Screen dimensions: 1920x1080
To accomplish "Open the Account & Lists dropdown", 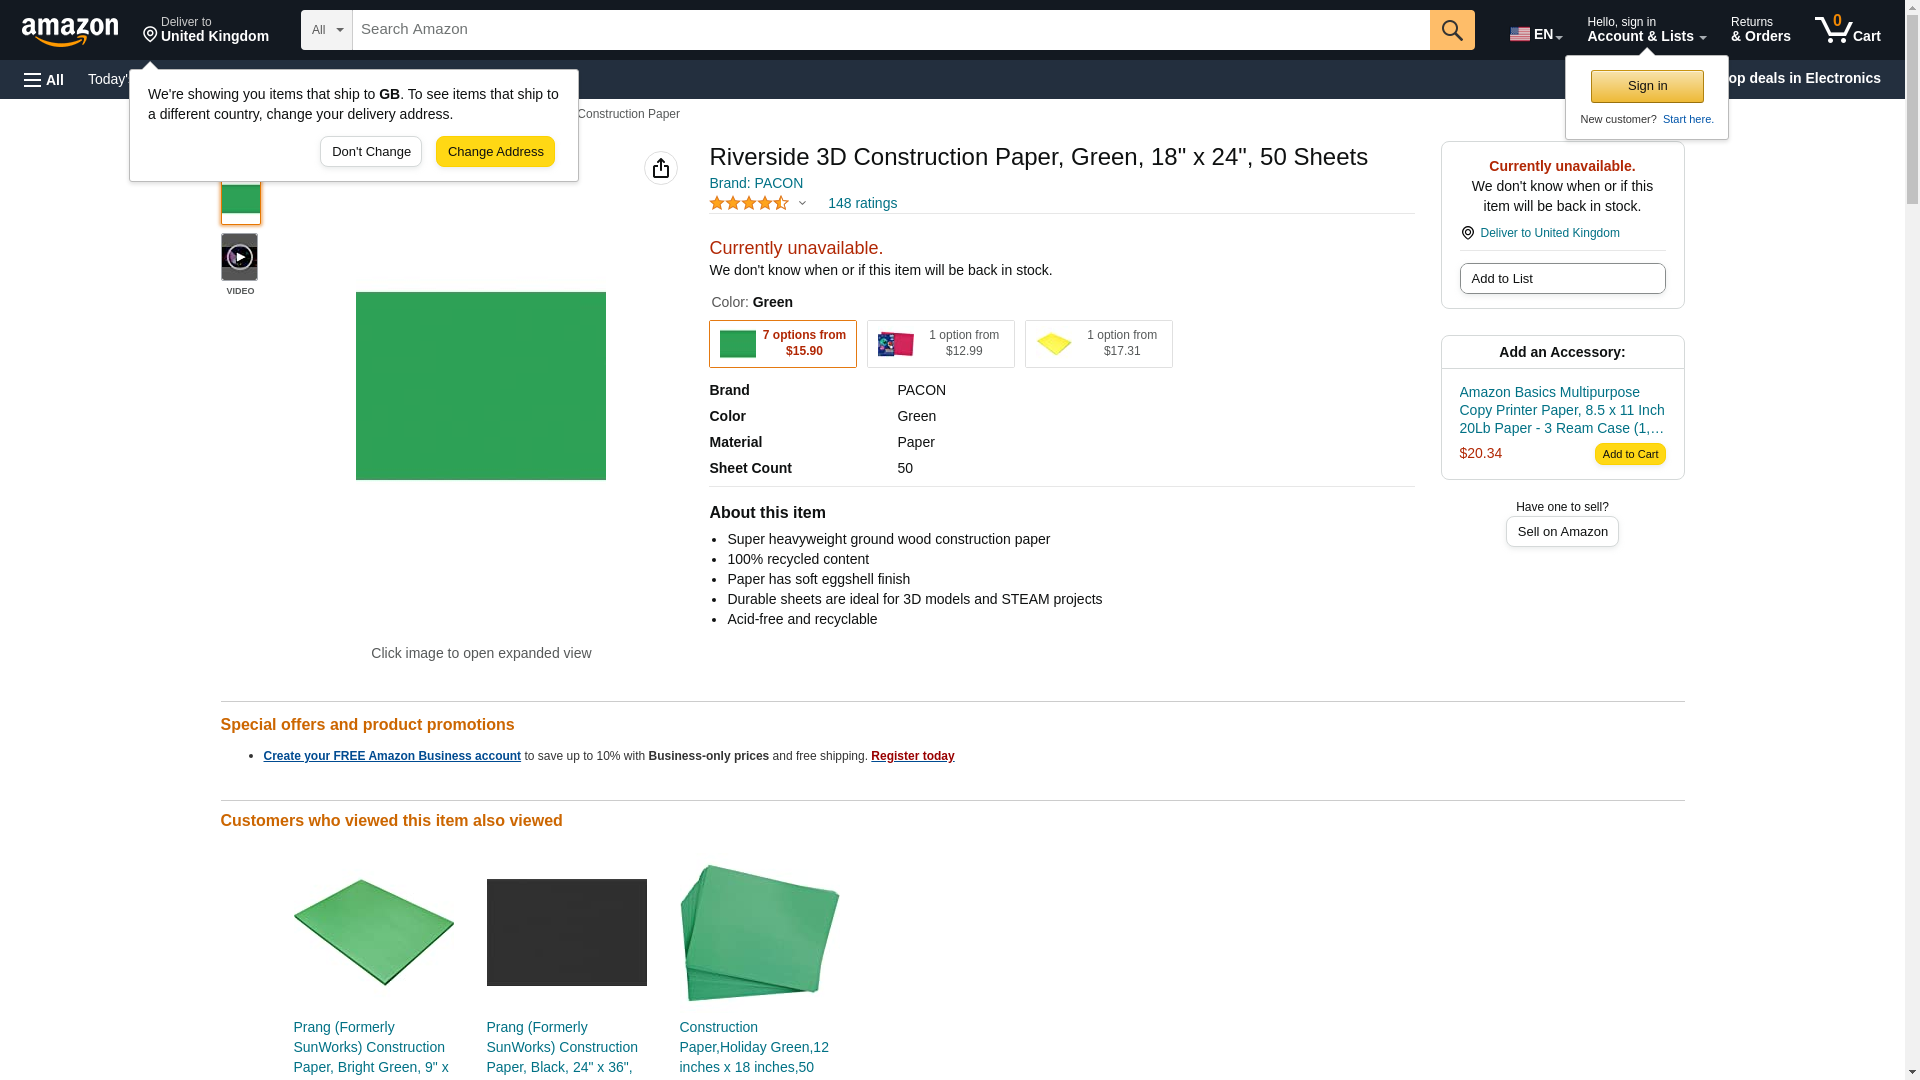I will (1646, 30).
